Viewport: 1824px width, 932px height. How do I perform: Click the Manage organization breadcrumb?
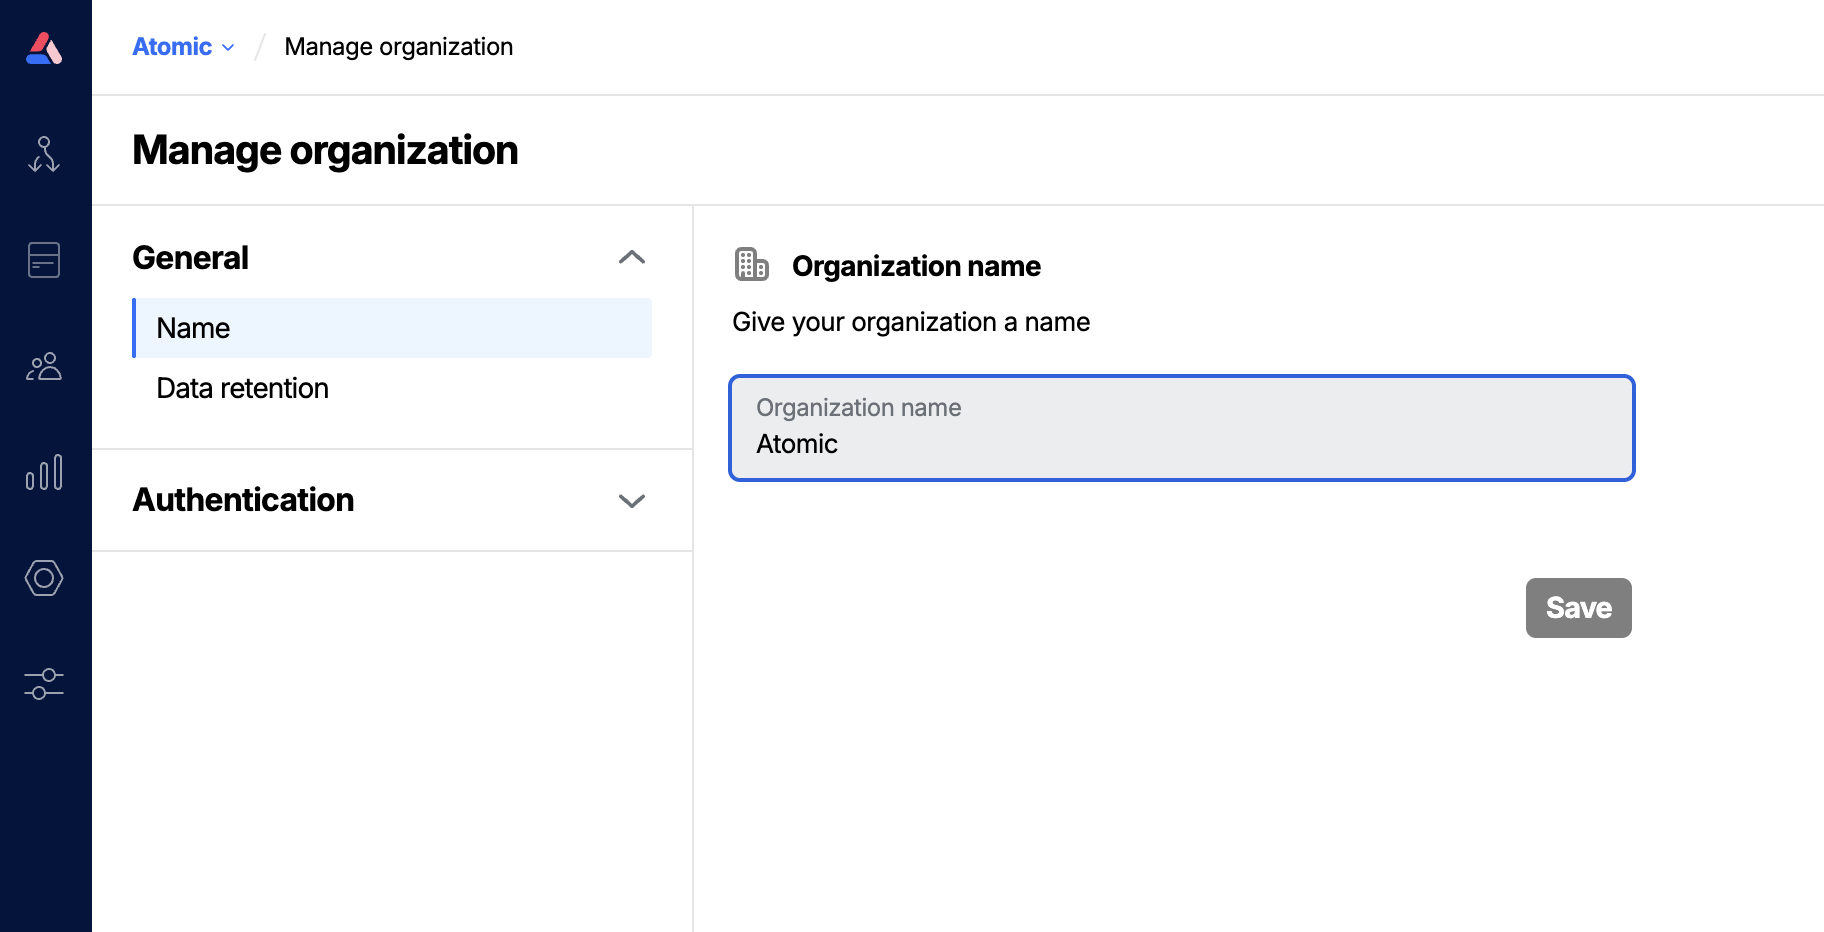[398, 46]
